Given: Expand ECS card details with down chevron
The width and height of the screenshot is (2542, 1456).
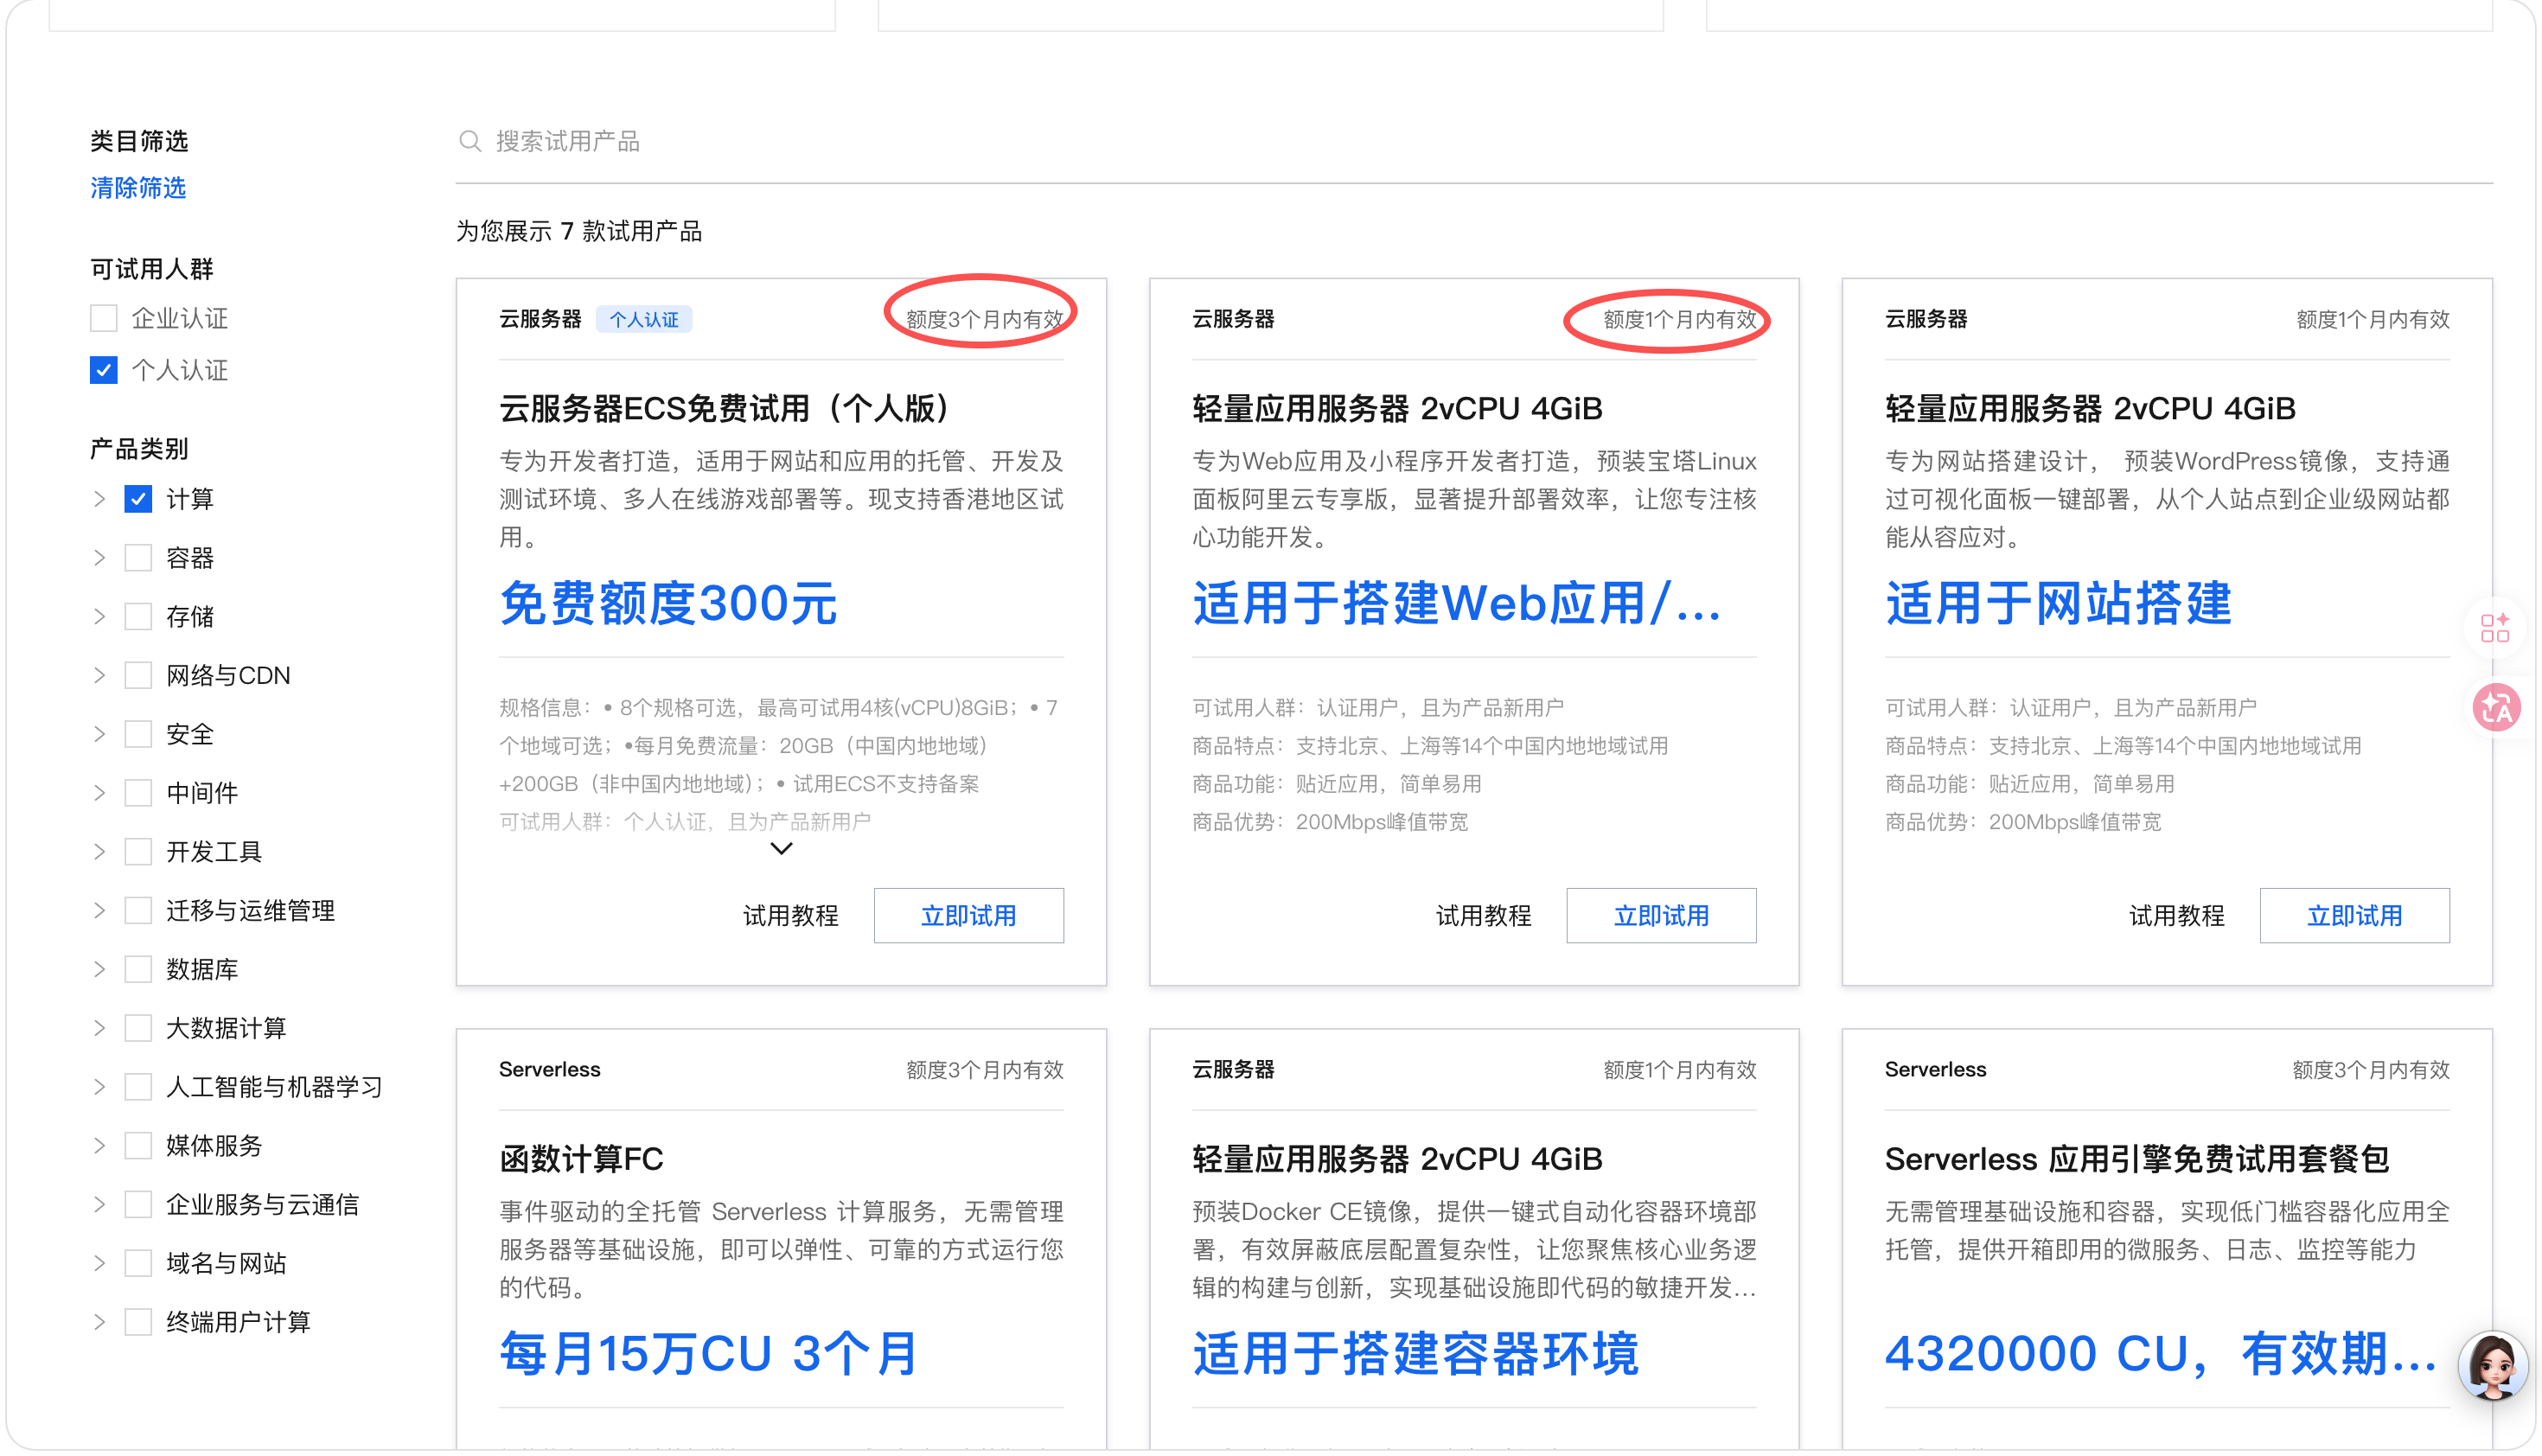Looking at the screenshot, I should tap(781, 849).
